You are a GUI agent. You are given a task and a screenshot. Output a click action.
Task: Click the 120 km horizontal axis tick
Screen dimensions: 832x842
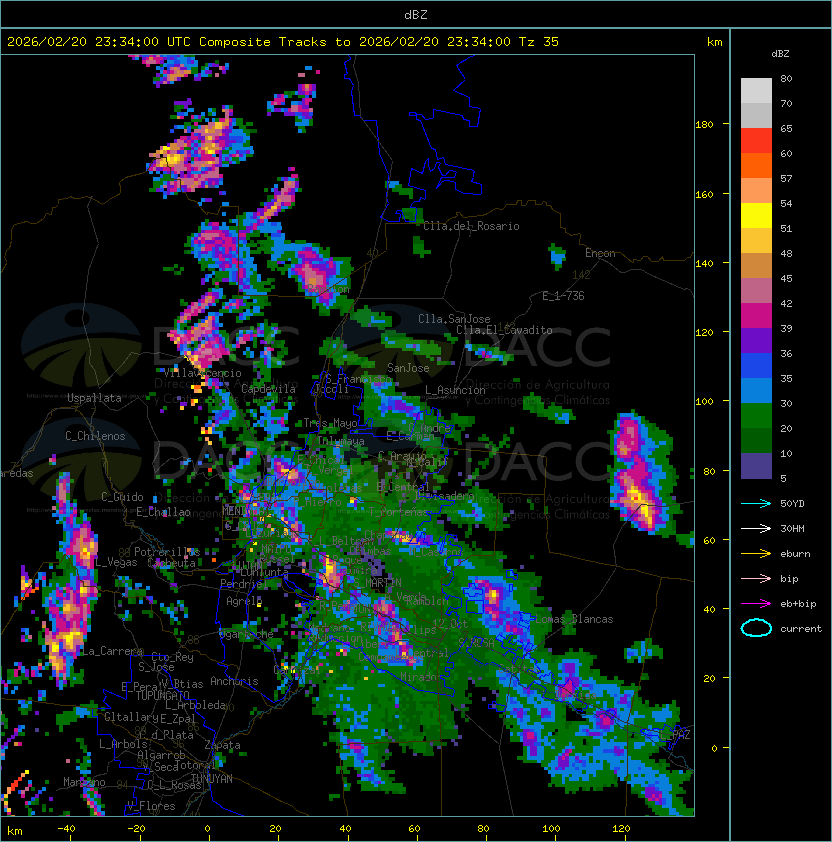coord(621,829)
